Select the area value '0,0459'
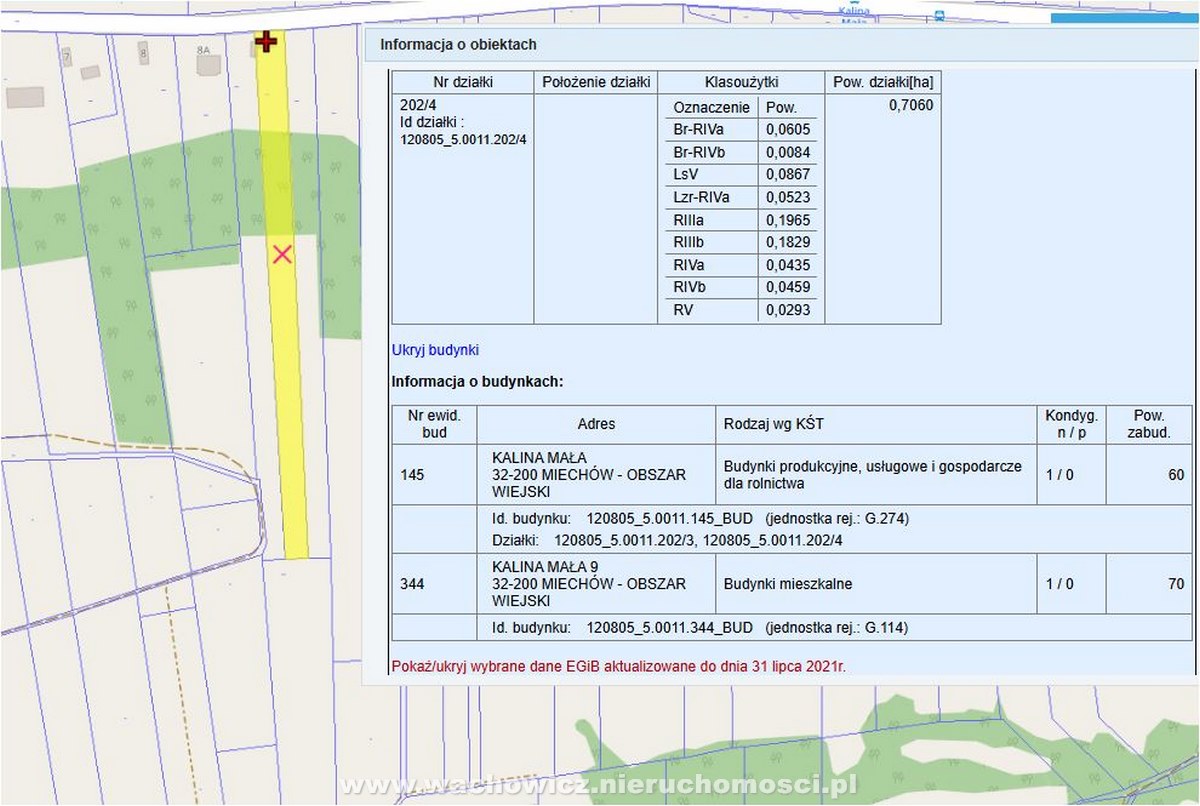This screenshot has width=1200, height=806. click(x=788, y=287)
